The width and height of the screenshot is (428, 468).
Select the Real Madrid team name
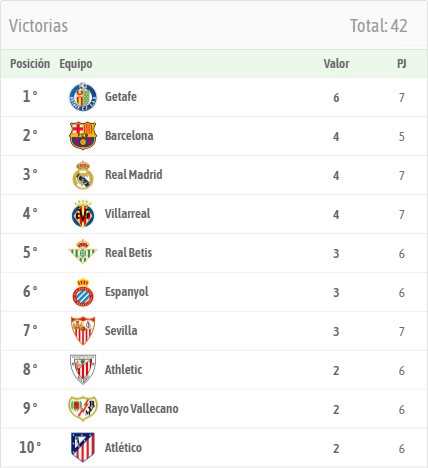pos(134,175)
